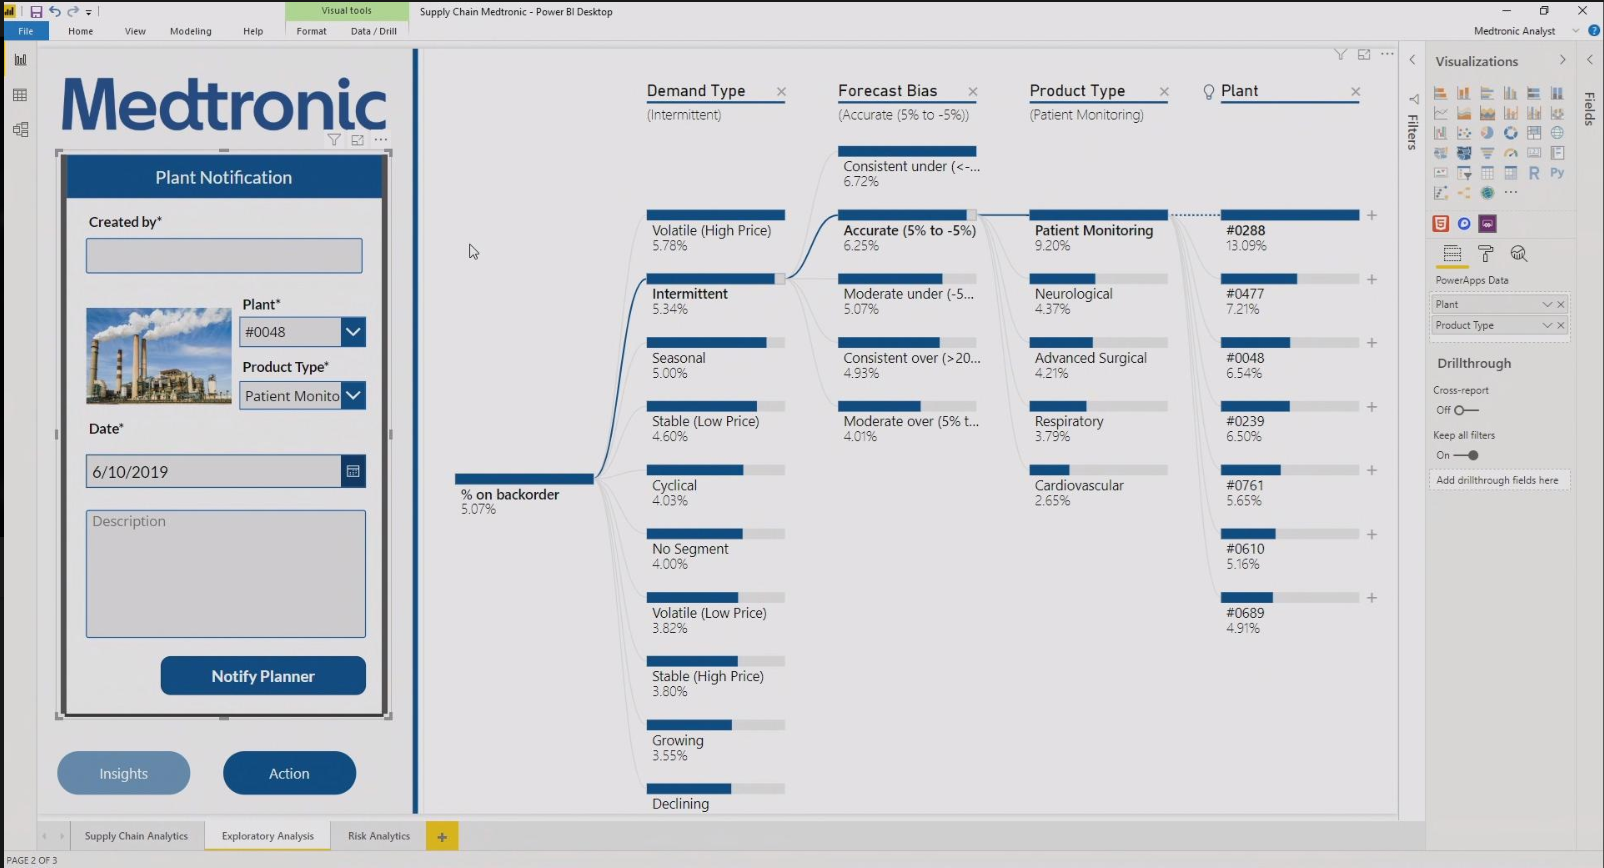Undo the last action
1604x868 pixels.
tap(55, 12)
